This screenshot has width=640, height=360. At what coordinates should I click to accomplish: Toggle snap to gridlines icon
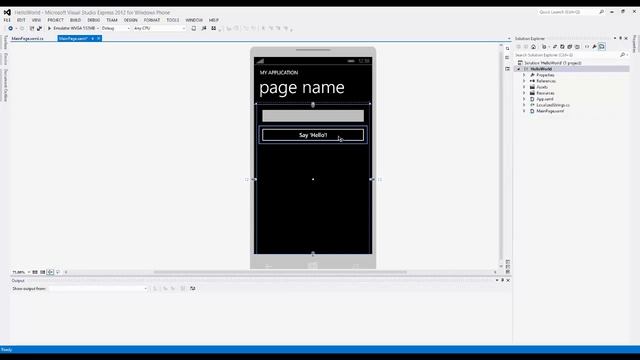point(42,272)
